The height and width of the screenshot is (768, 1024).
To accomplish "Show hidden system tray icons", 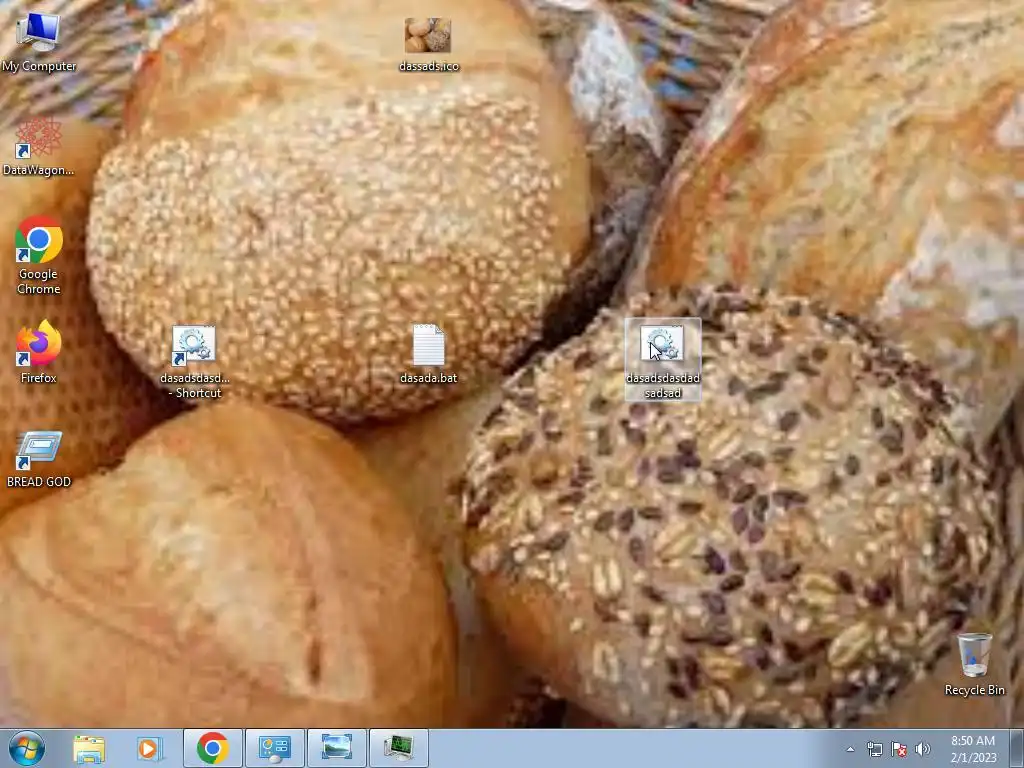I will pyautogui.click(x=850, y=749).
